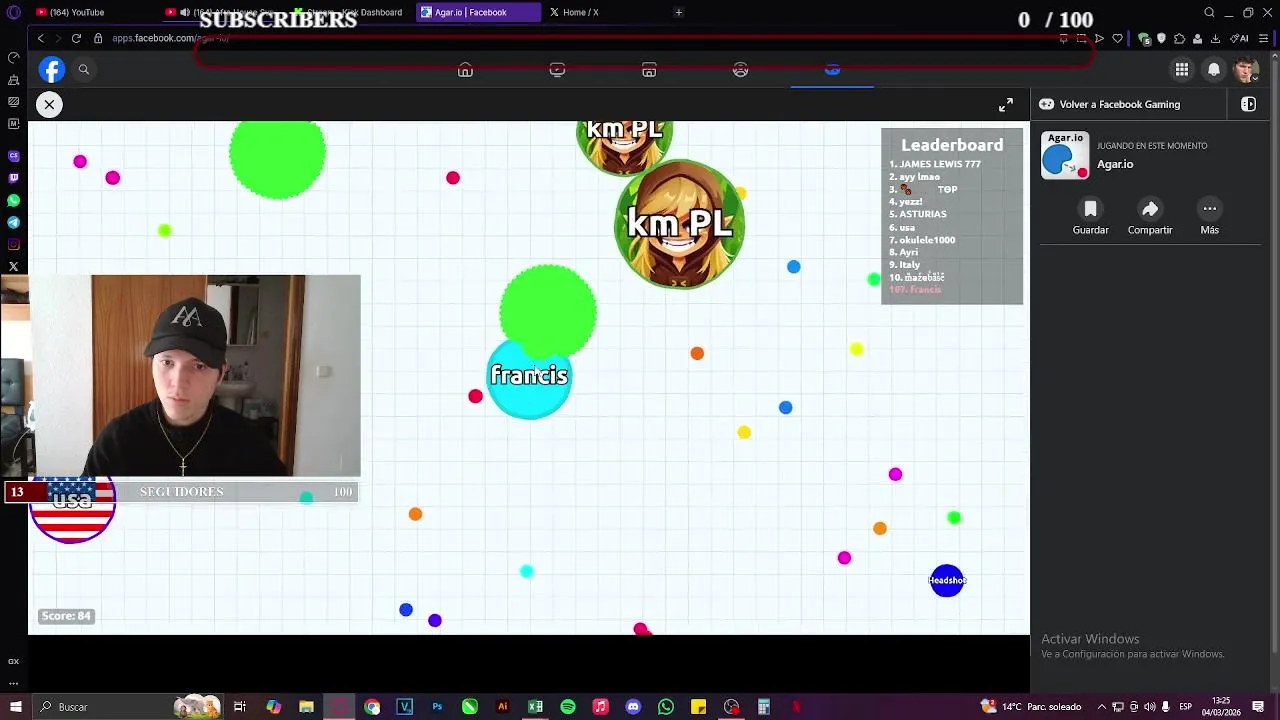Open browser extensions puzzle icon
Image resolution: width=1280 pixels, height=720 pixels.
point(1180,38)
